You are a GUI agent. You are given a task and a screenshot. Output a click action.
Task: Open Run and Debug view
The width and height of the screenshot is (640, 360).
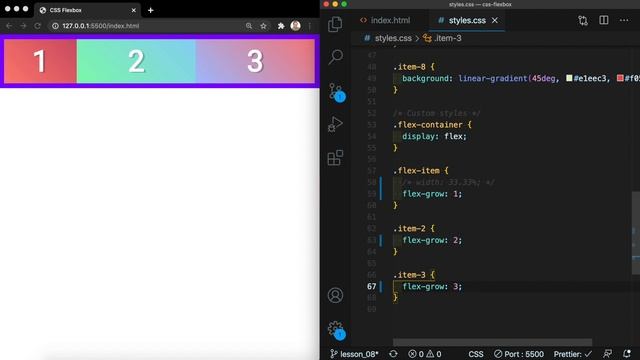point(335,124)
